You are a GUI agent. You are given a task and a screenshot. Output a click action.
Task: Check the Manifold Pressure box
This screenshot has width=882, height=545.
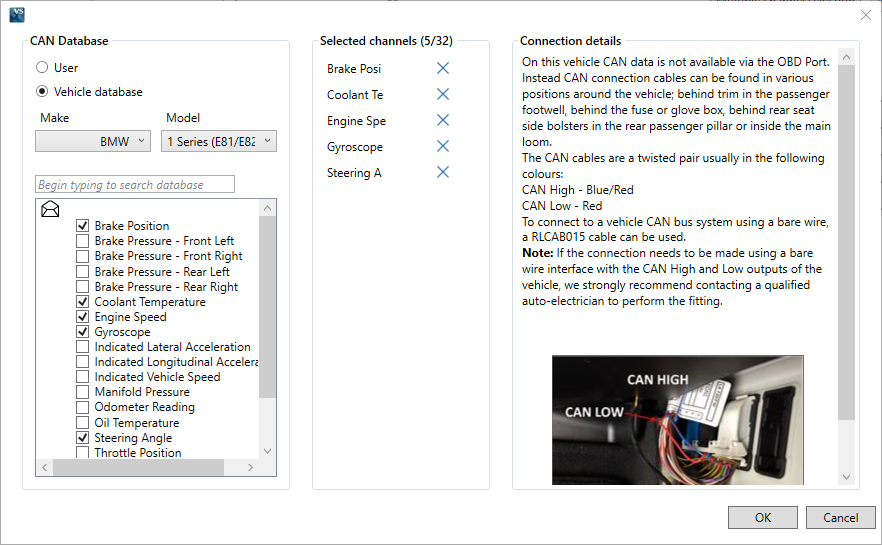coord(83,392)
